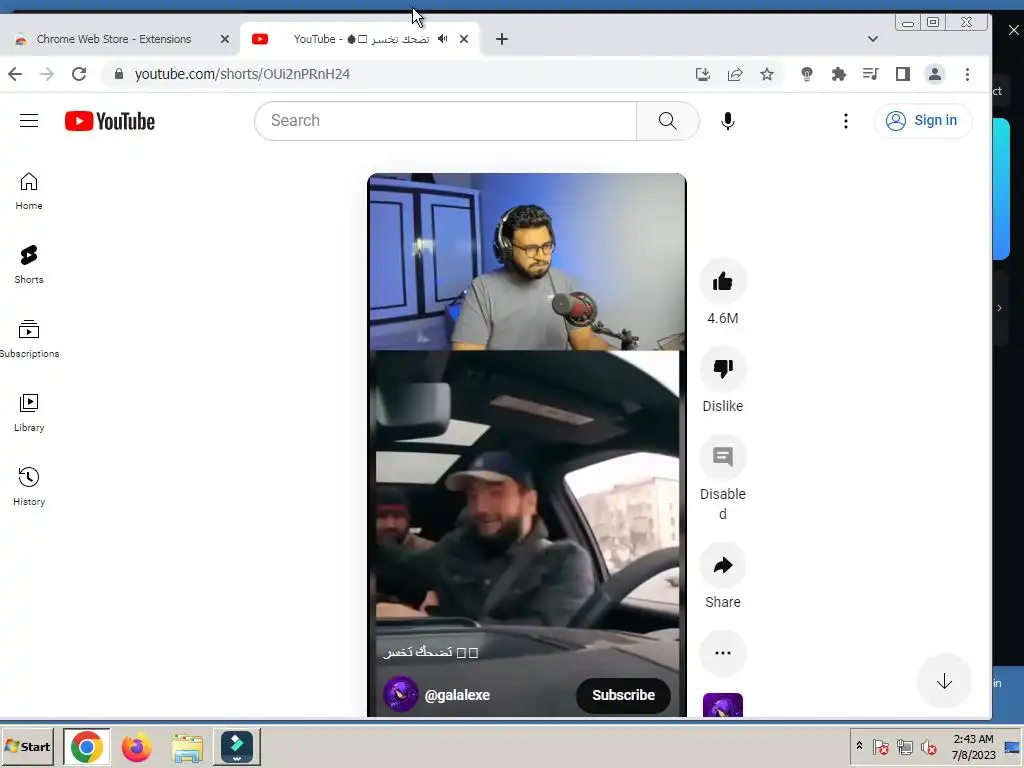Open Chrome three-dot menu
Screen dimensions: 1024x768
tap(967, 74)
